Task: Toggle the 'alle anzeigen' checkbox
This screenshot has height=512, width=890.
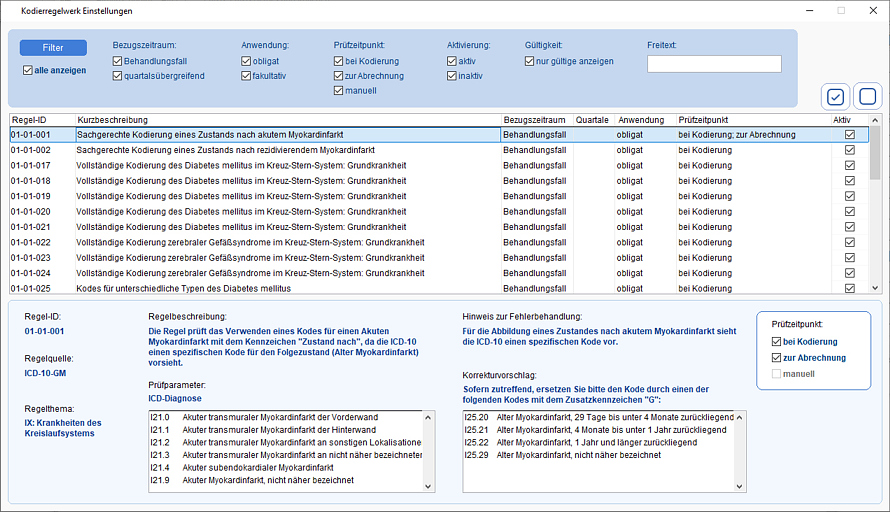Action: click(28, 70)
